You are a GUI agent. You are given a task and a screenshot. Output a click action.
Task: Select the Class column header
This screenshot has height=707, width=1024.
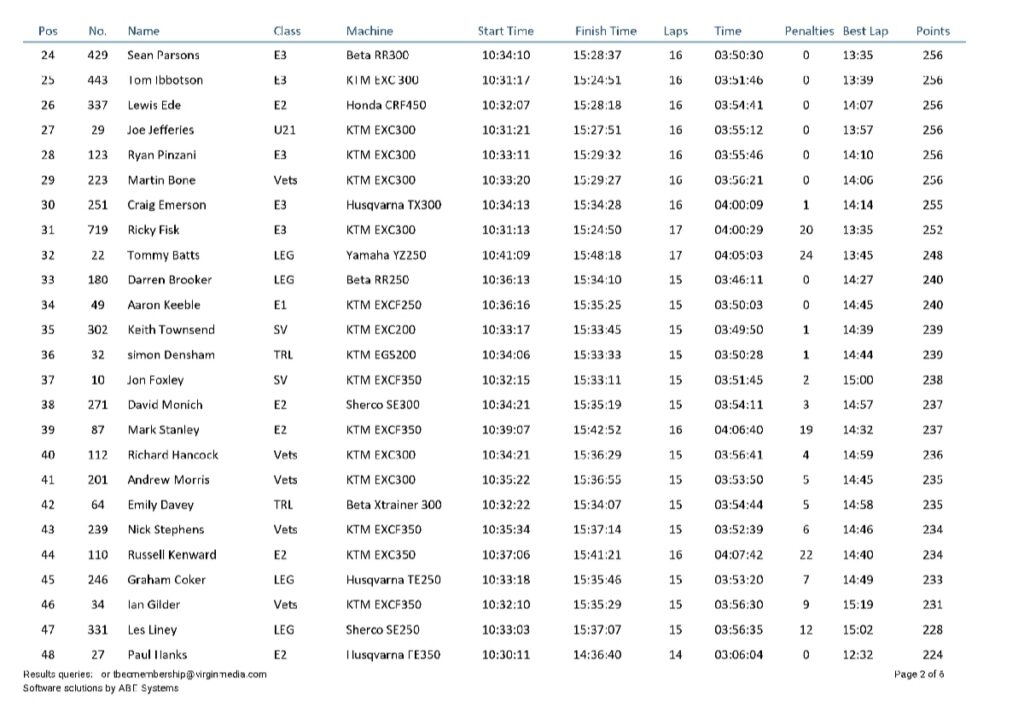pos(287,31)
